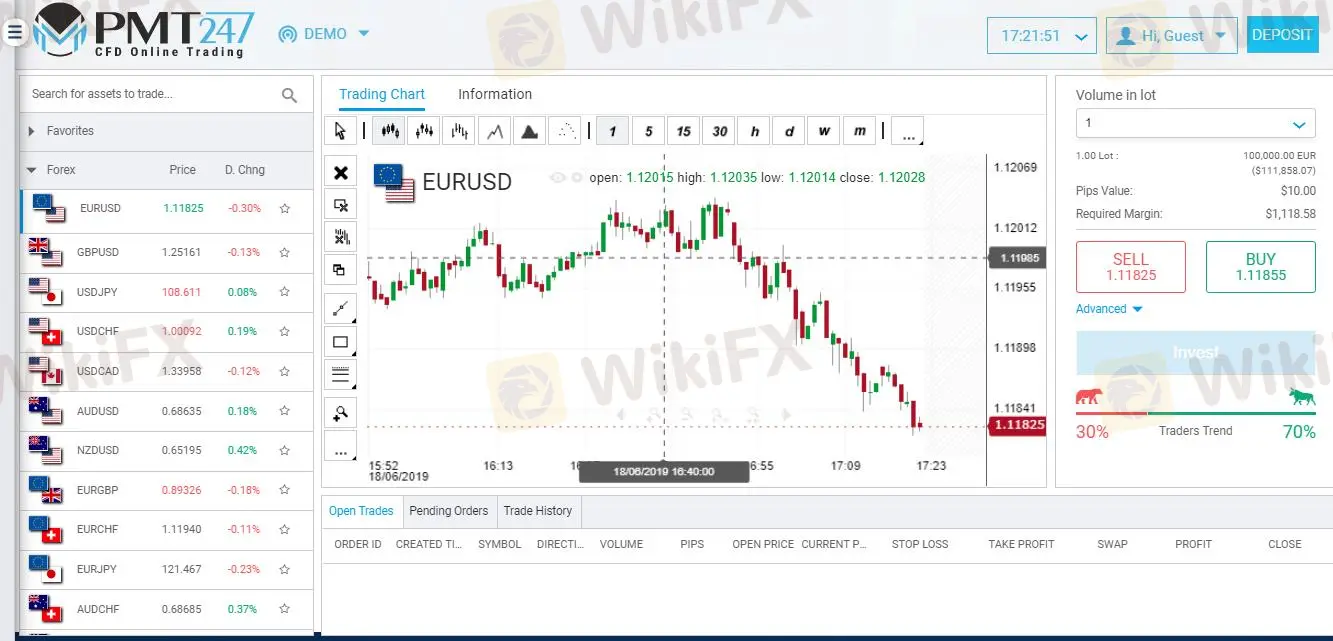Select the crosshair pointer tool
Viewport: 1333px width, 641px height.
341,130
